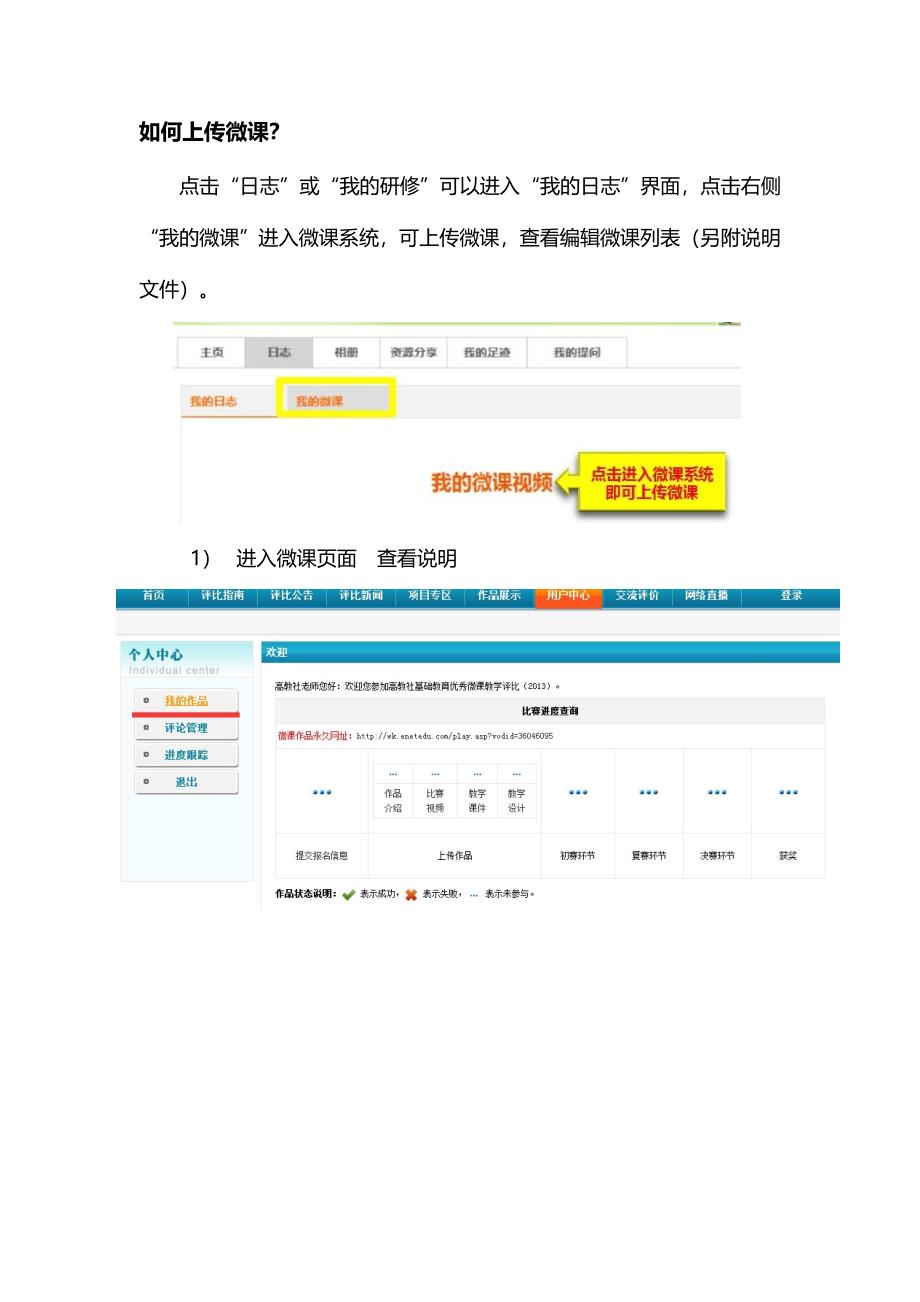Switch to the 我的日志 tab
The height and width of the screenshot is (1302, 920).
pyautogui.click(x=213, y=401)
